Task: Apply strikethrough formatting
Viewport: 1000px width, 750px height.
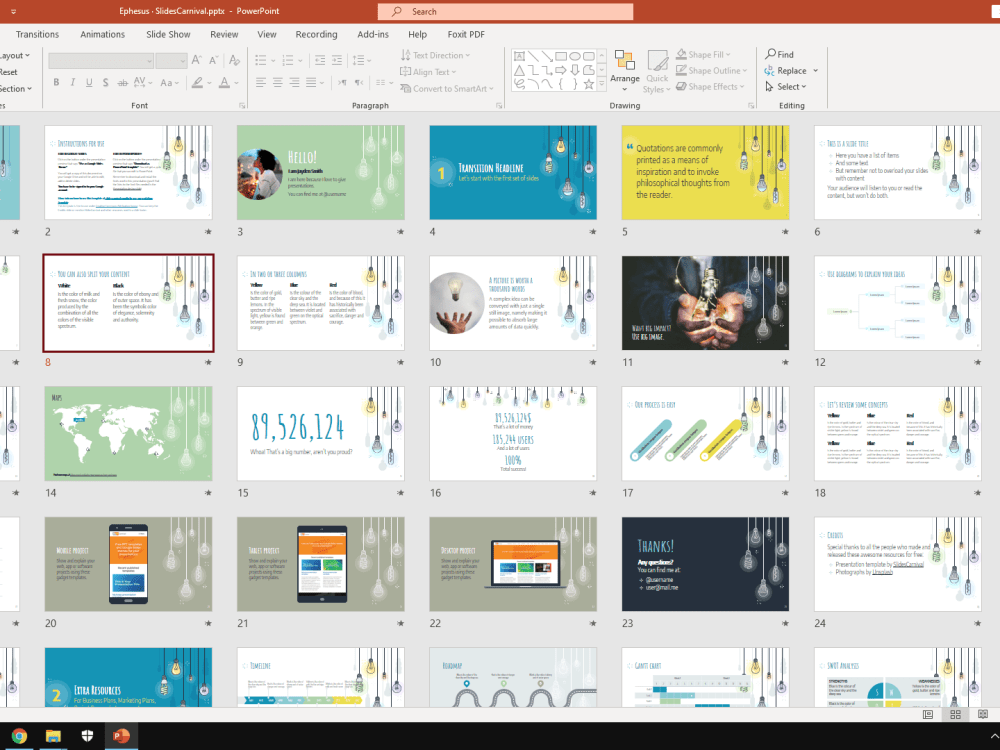Action: 122,80
